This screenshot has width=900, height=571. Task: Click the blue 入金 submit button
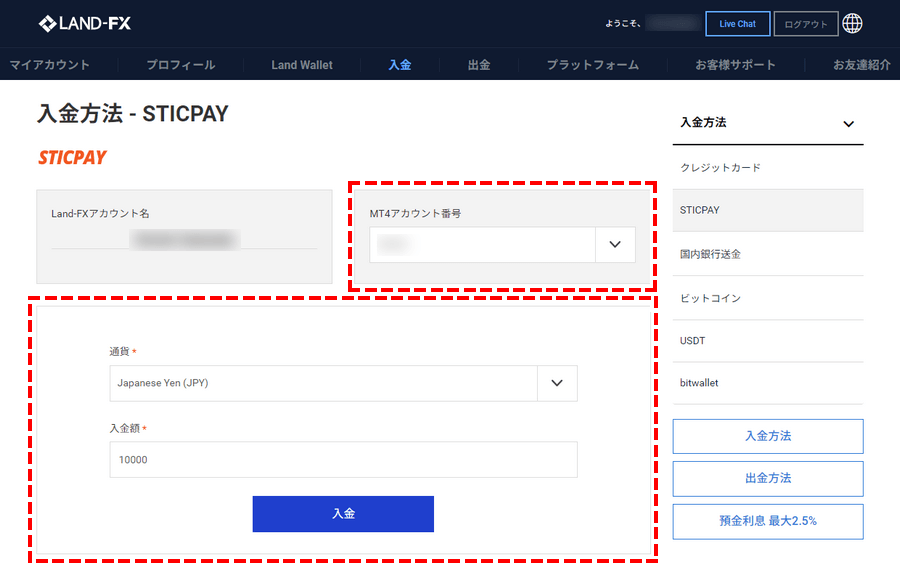tap(343, 514)
